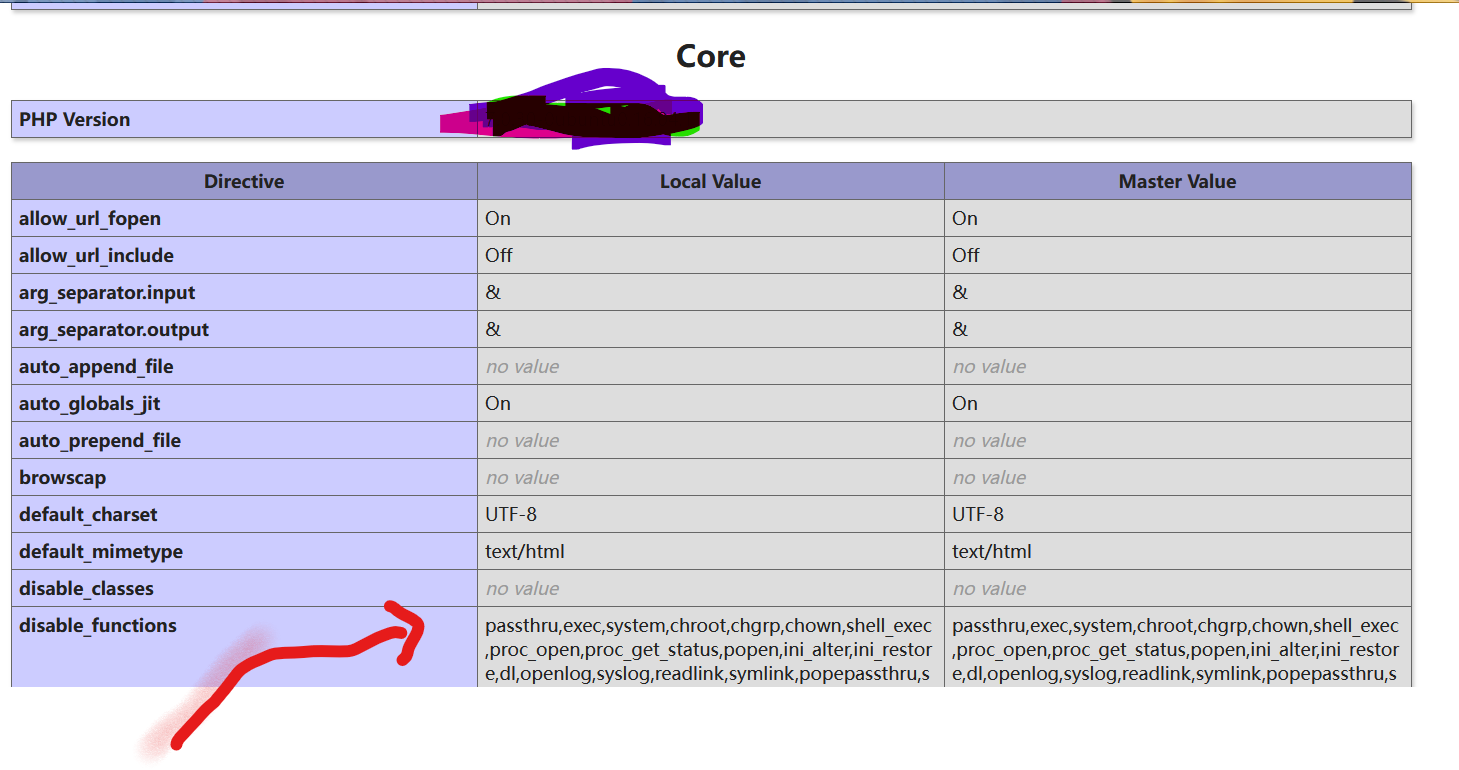
Task: Click disable_functions local value function list
Action: [x=709, y=650]
